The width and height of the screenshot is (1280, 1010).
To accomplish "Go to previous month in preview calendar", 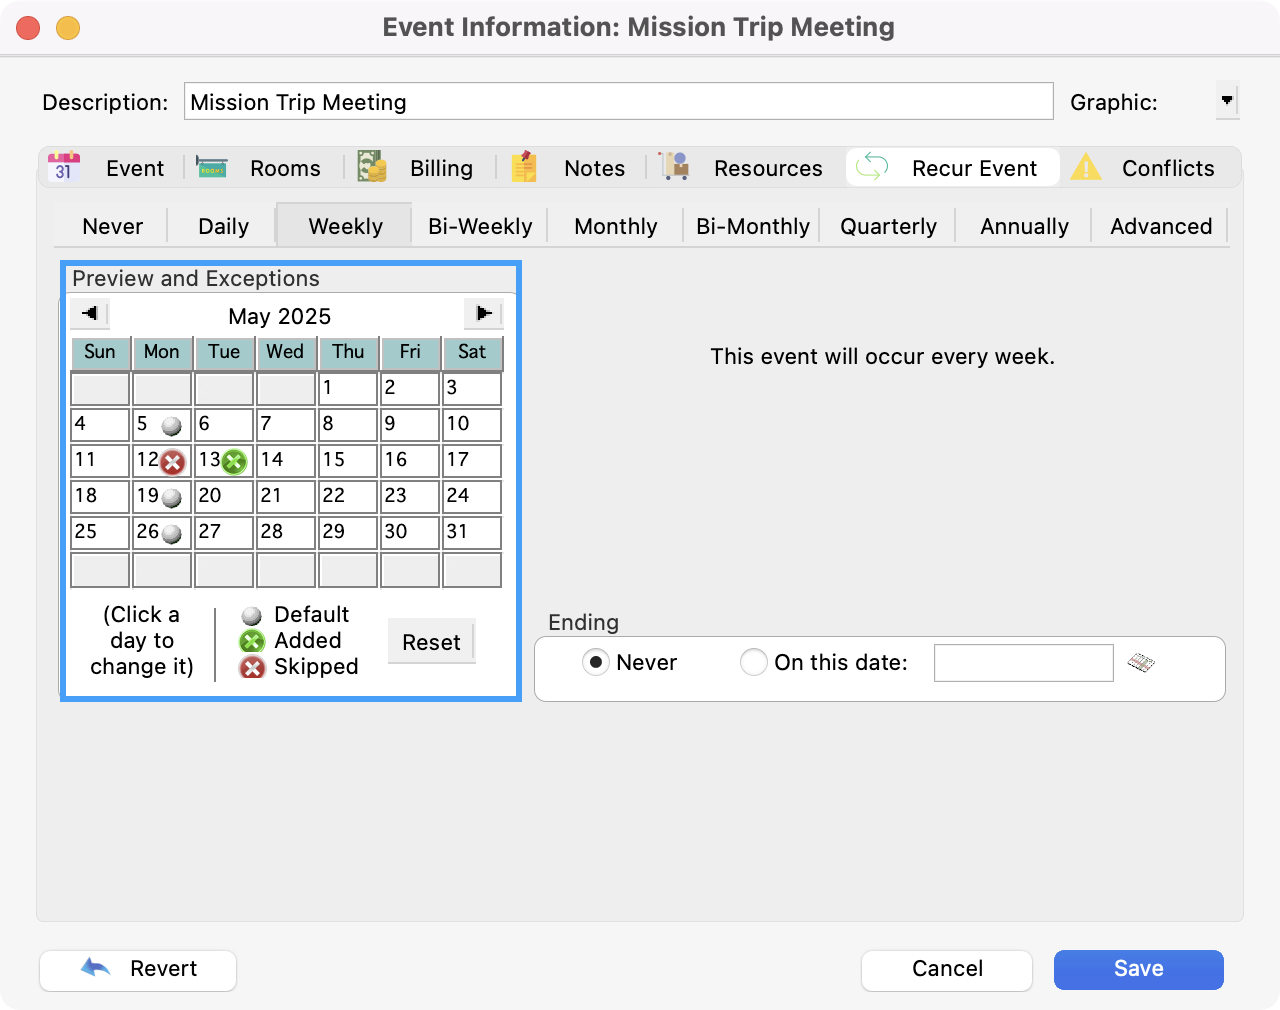I will tap(90, 314).
